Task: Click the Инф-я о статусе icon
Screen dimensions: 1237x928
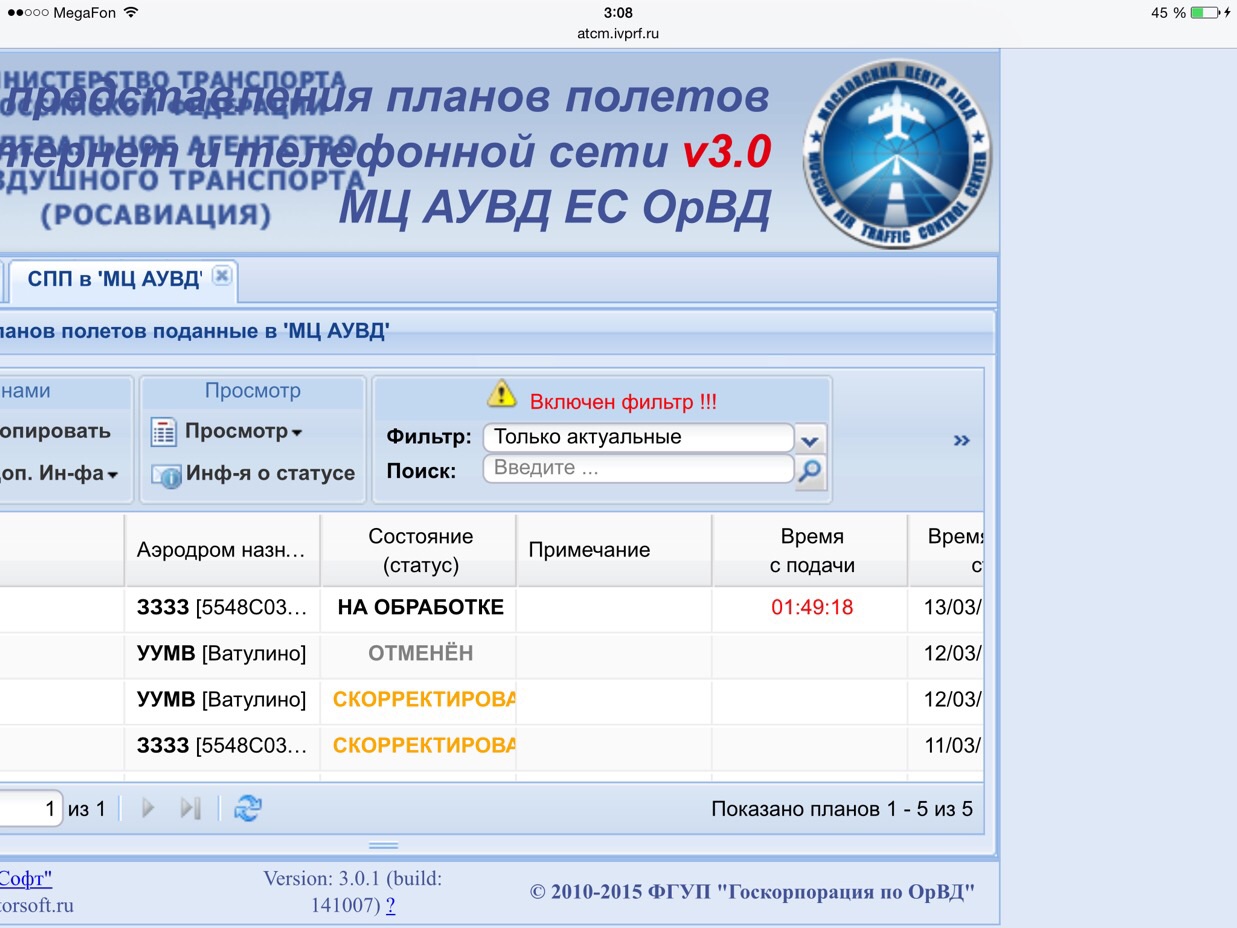Action: pos(165,475)
